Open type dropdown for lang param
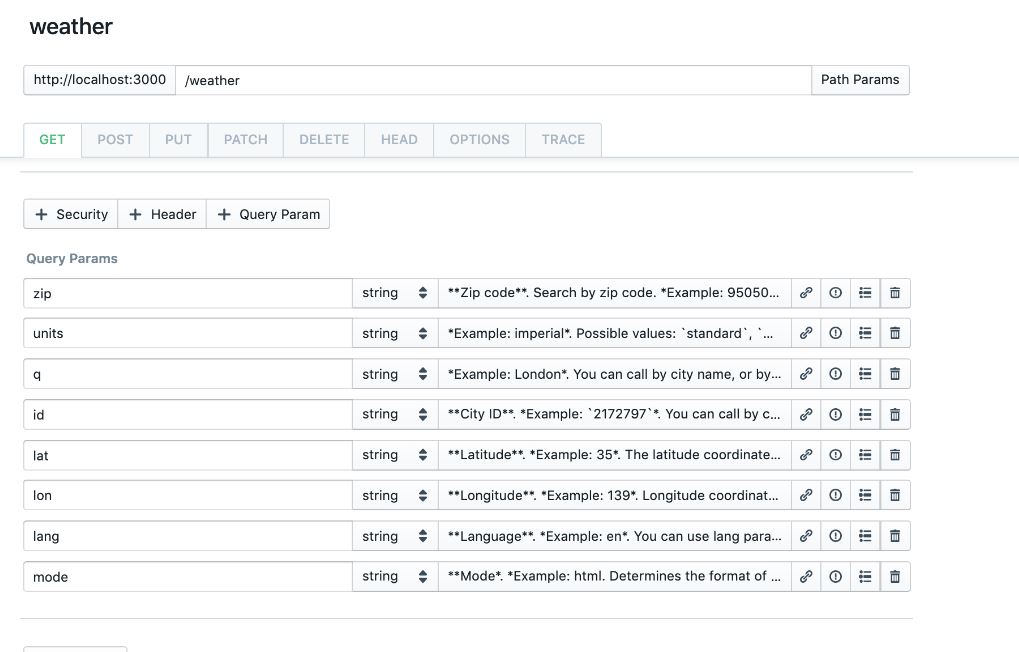Screen dimensions: 1019x652 (x=395, y=536)
